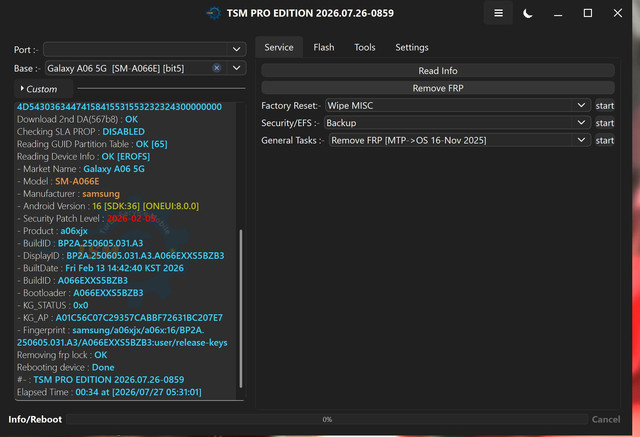Click the DisplayID BP2A.250605.031.A3.A066EXXS5BZB3 line
640x437 pixels.
[120, 255]
